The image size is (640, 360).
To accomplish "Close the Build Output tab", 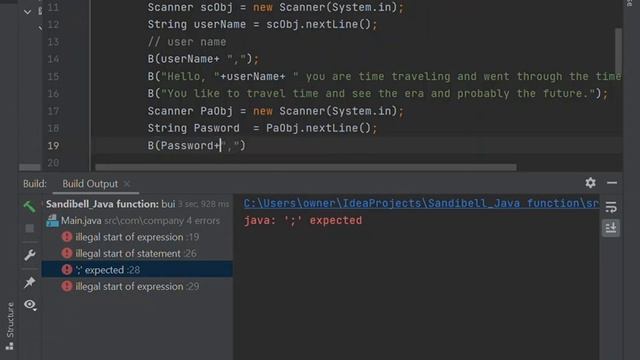I will (x=127, y=184).
